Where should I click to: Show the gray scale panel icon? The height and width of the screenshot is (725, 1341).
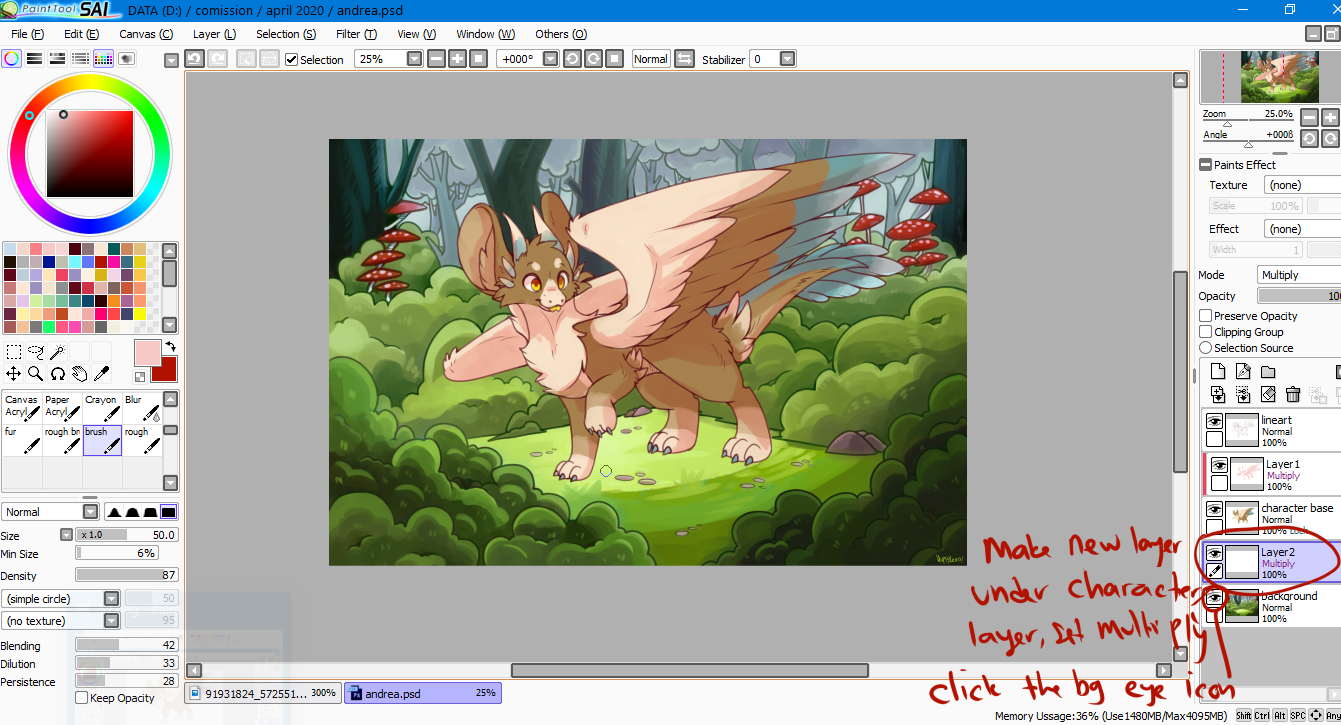point(80,59)
